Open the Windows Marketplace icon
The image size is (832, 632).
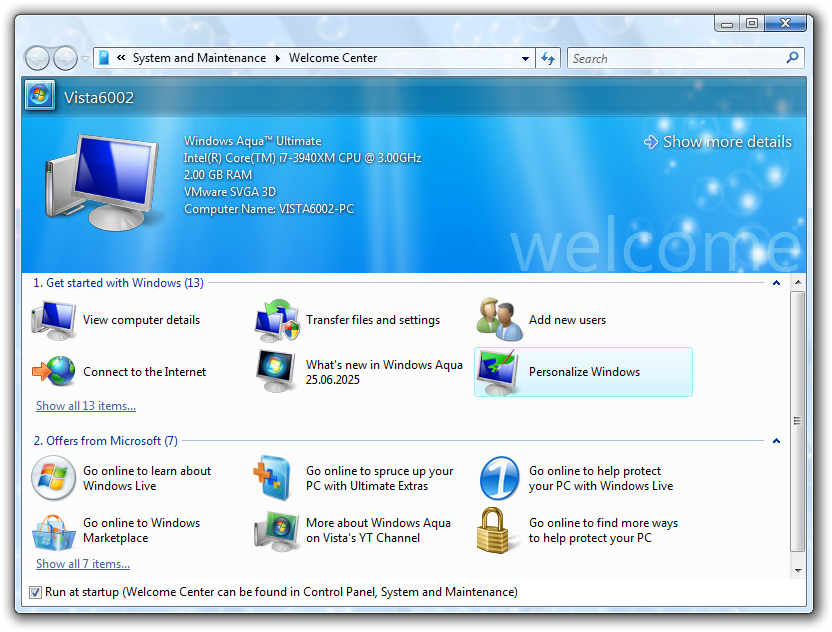coord(54,530)
